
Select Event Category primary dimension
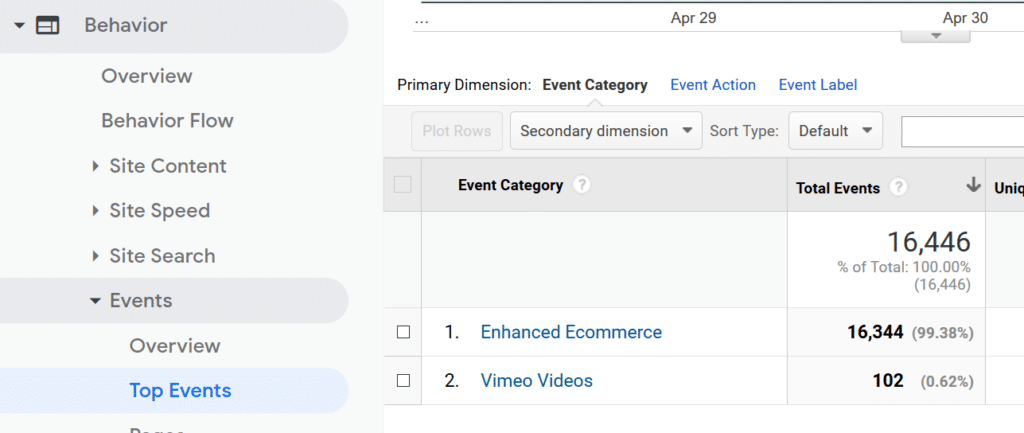(x=595, y=85)
